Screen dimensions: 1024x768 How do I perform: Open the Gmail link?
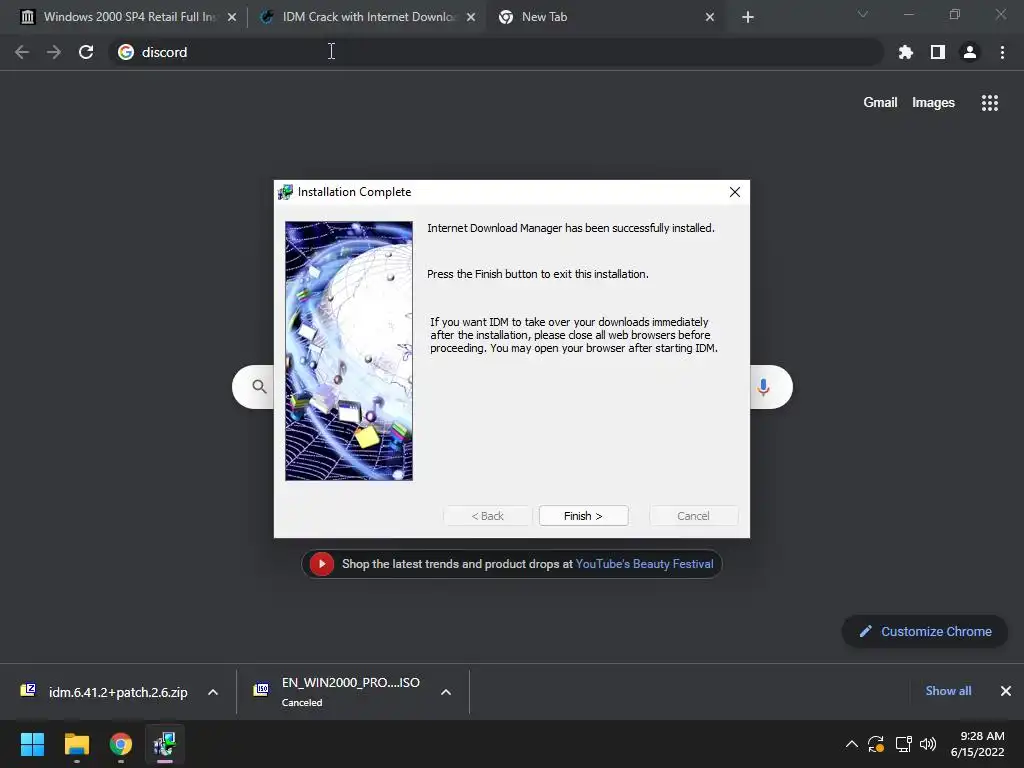(x=880, y=103)
